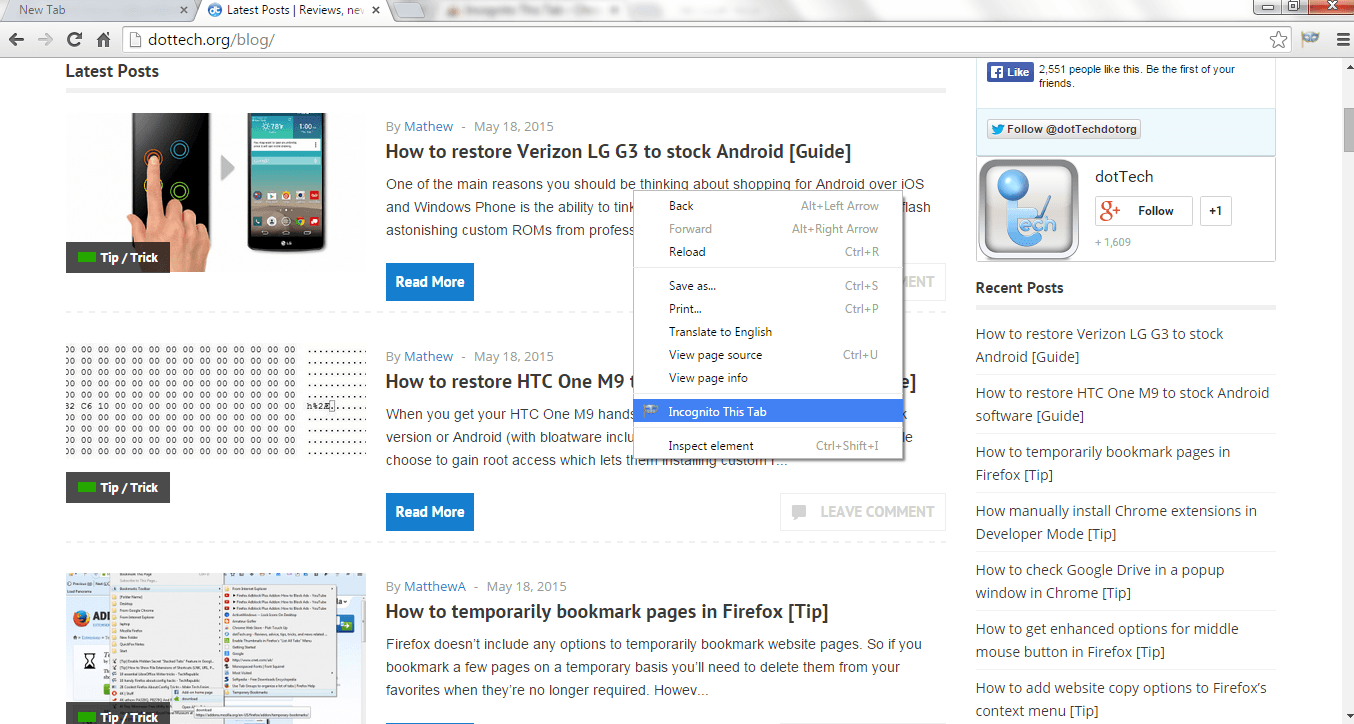
Task: Click the Firefox bookmarks post thumbnail
Action: [x=216, y=648]
